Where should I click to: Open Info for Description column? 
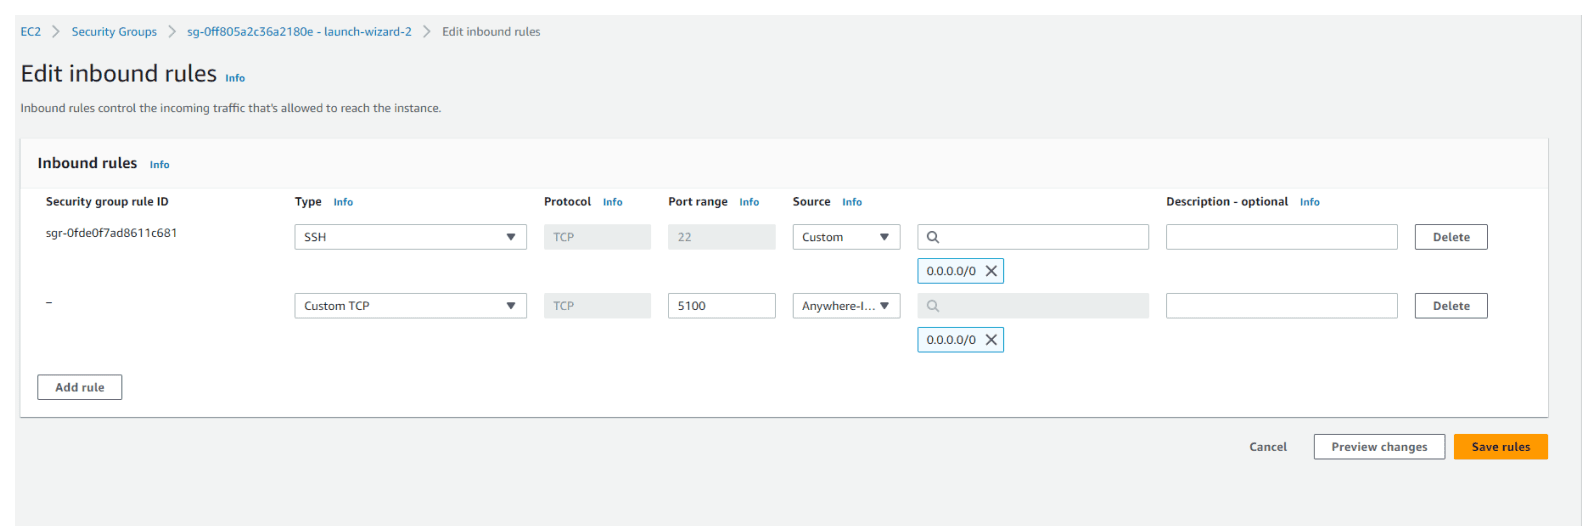tap(1309, 202)
